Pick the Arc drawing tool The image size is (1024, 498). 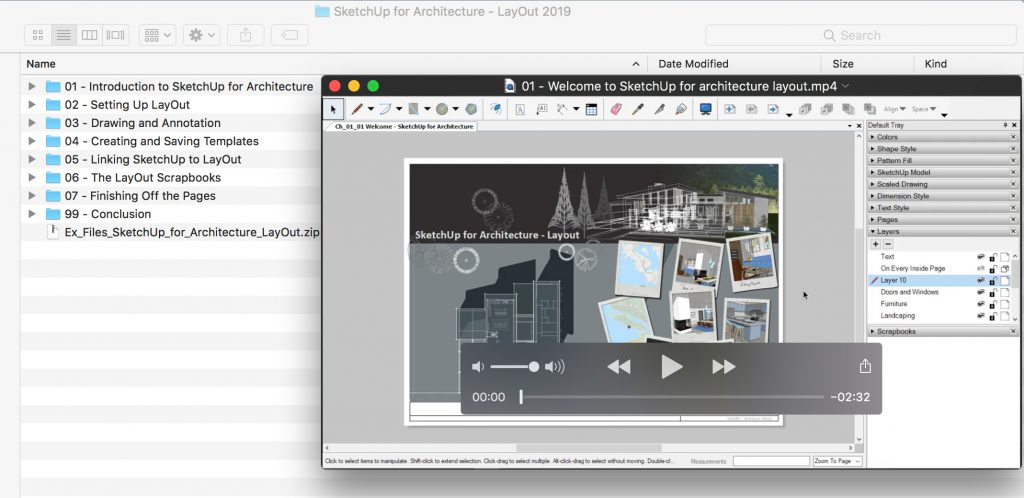(385, 109)
